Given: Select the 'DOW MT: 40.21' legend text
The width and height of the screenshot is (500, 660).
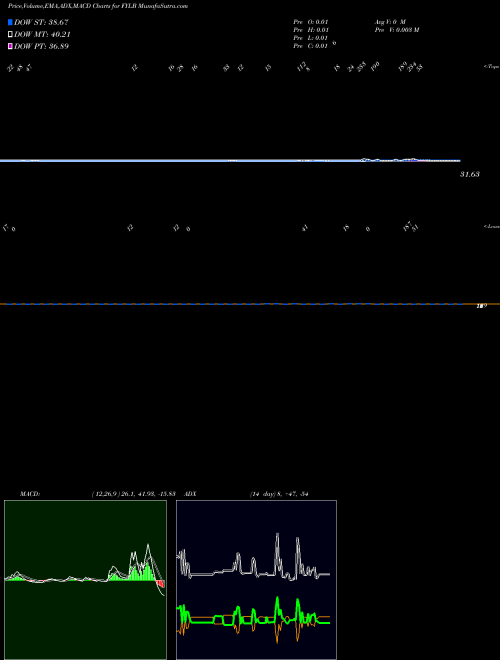Looking at the screenshot, I should tap(42, 35).
